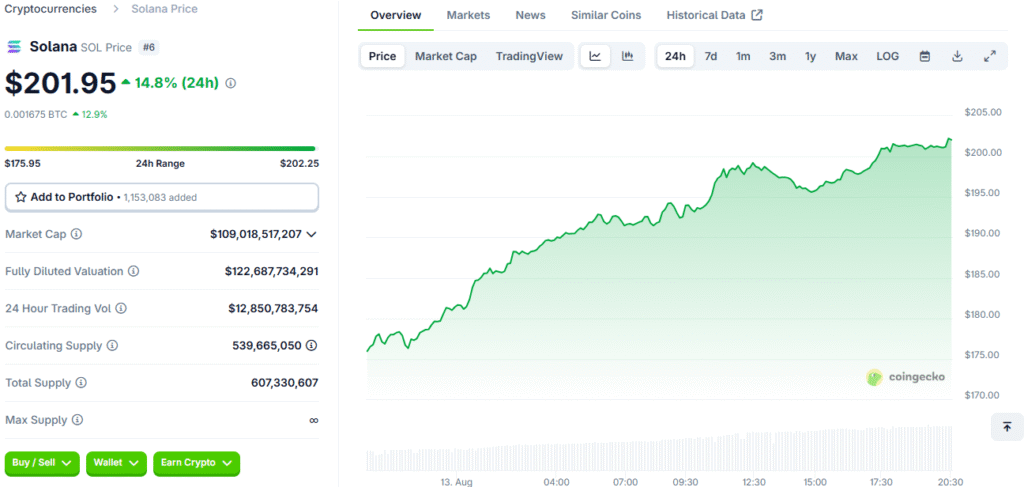This screenshot has width=1024, height=487.
Task: Click info icon next to Market Cap
Action: (x=76, y=234)
